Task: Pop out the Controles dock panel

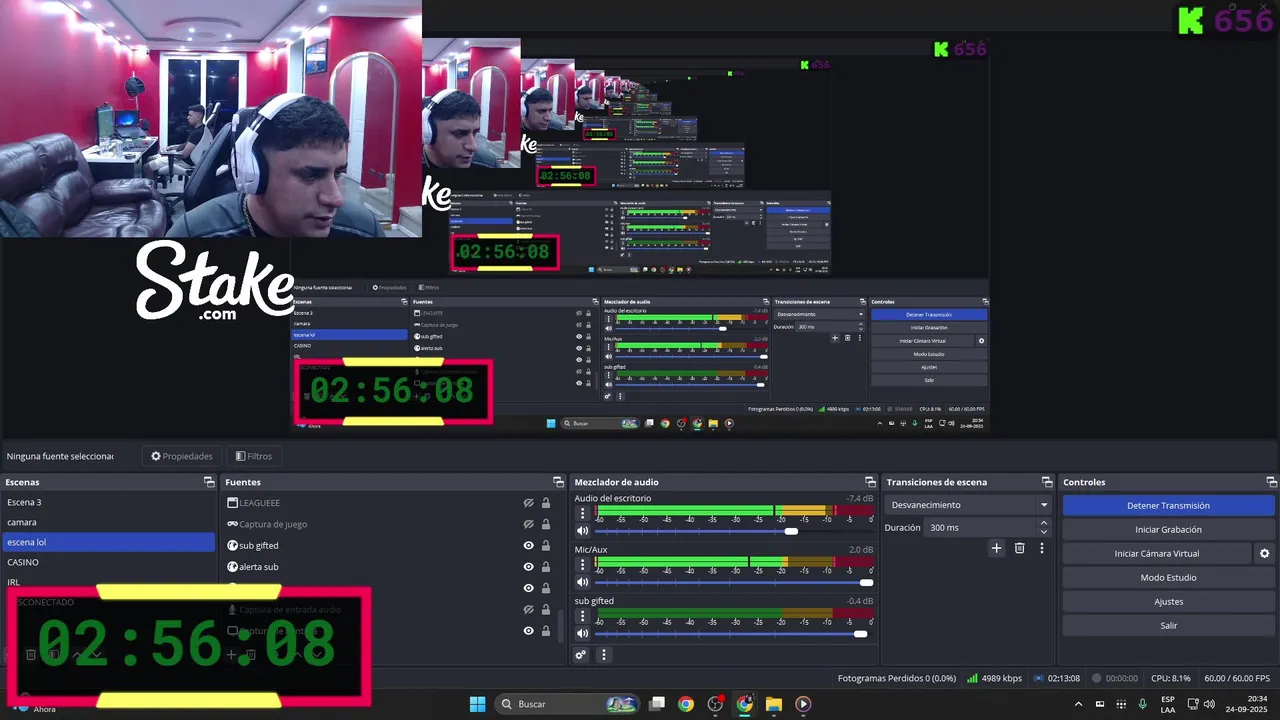Action: coord(1270,482)
